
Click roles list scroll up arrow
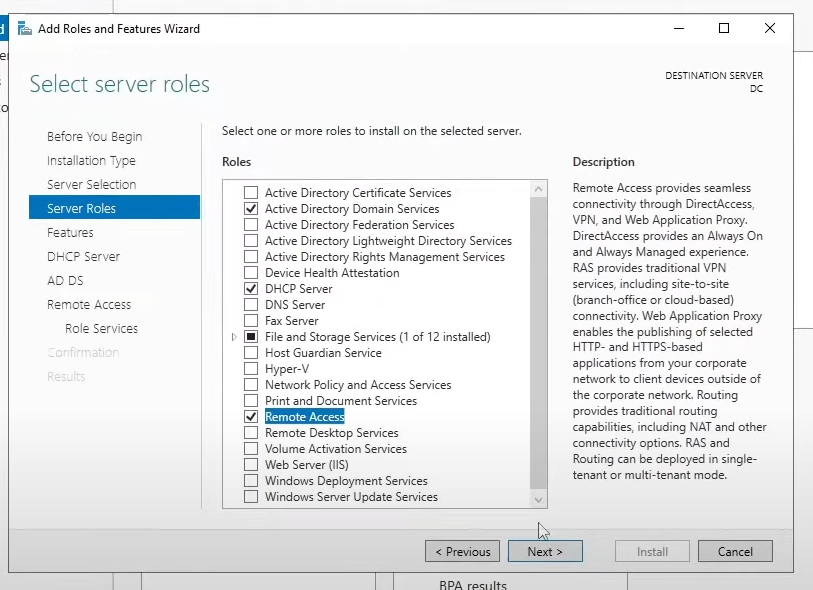pos(538,189)
